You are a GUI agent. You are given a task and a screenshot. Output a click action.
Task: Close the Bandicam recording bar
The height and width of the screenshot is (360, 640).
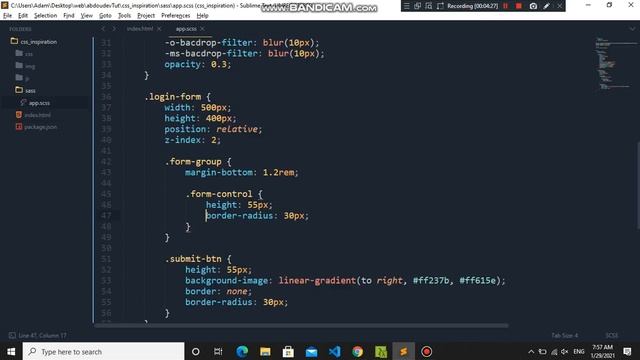(560, 6)
